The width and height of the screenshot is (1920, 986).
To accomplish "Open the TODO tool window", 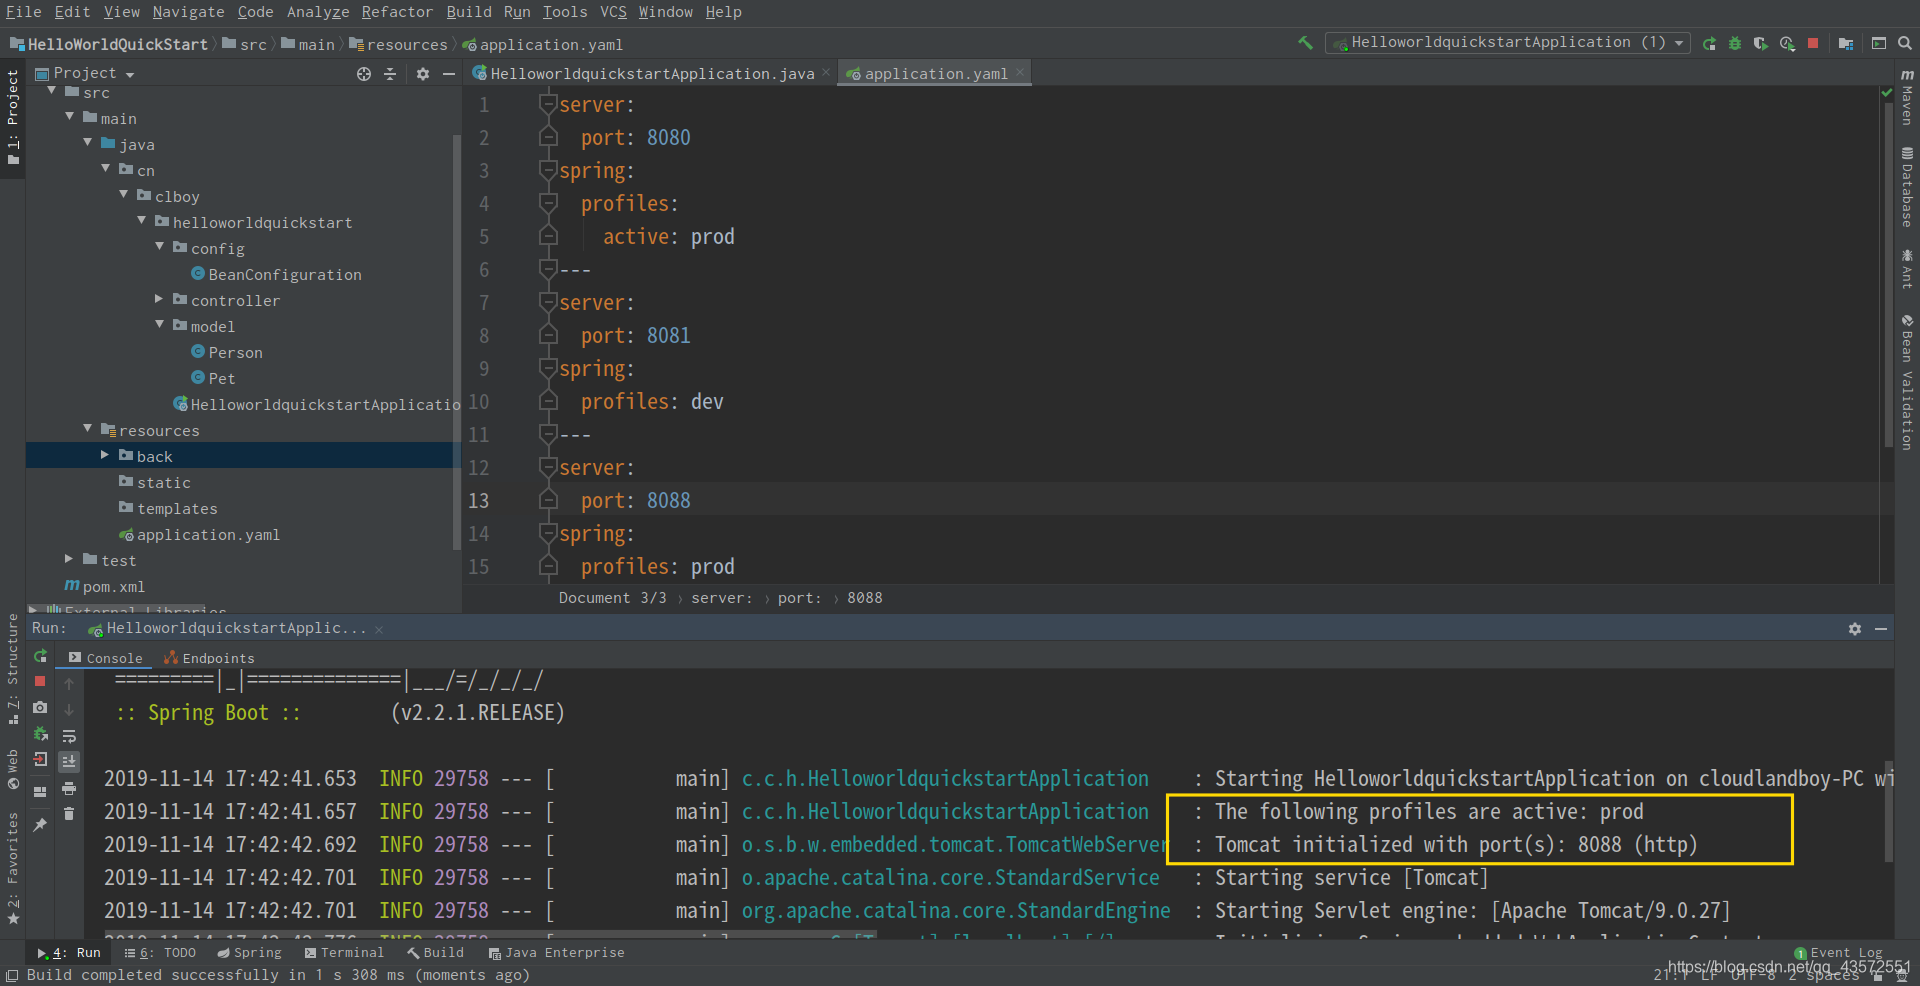I will click(160, 953).
